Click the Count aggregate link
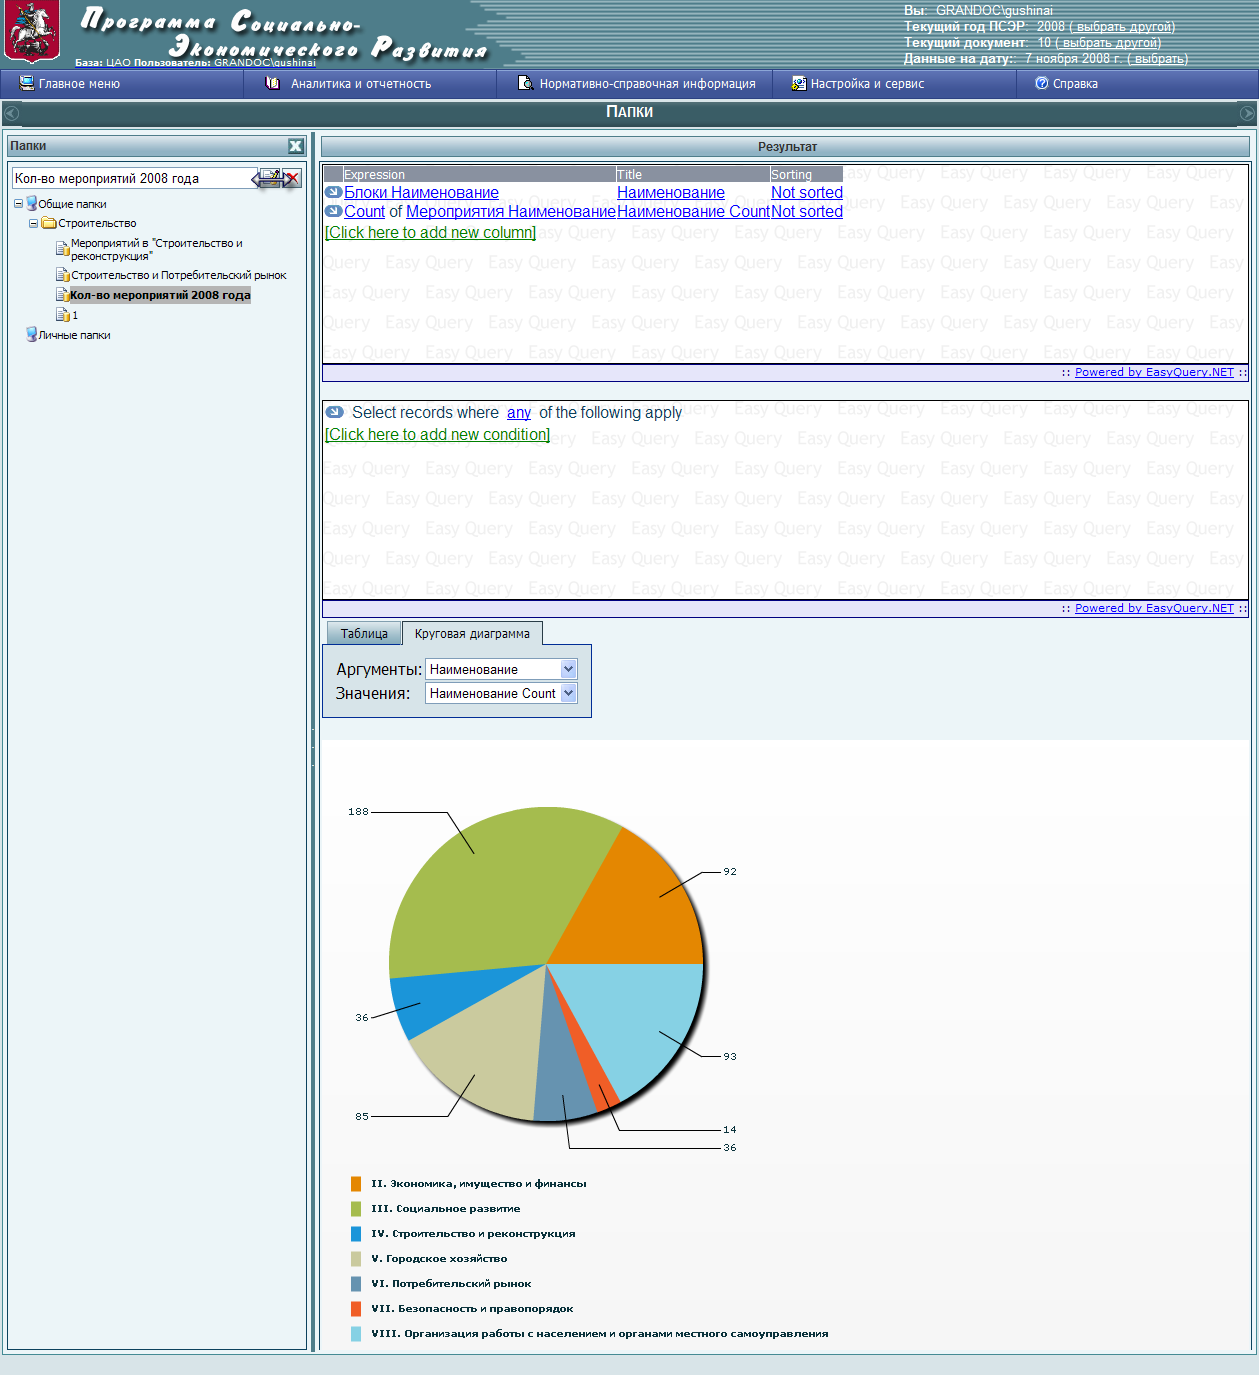Viewport: 1259px width, 1375px height. 365,211
